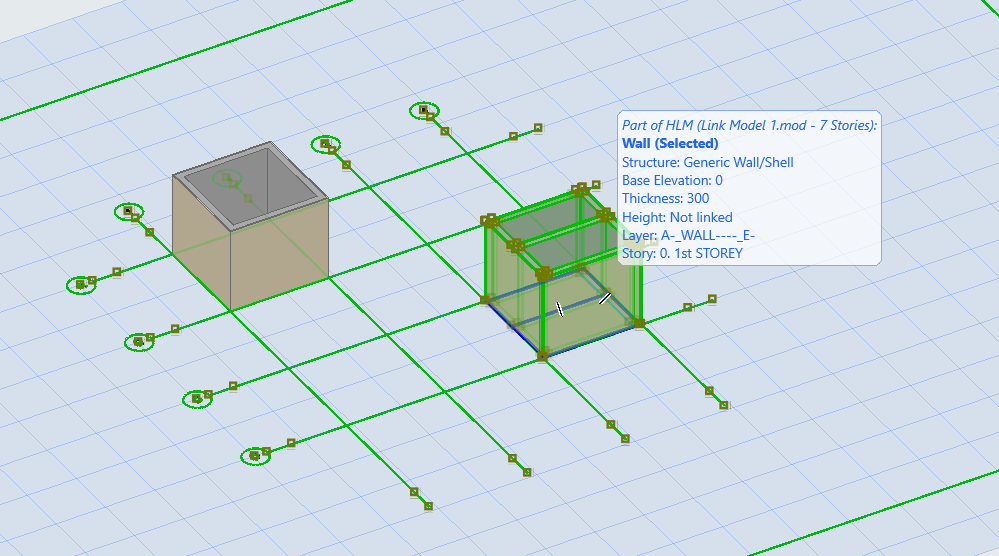Screen dimensions: 999x556
Task: Click the bottom front corner of the gray box
Action: pos(232,309)
